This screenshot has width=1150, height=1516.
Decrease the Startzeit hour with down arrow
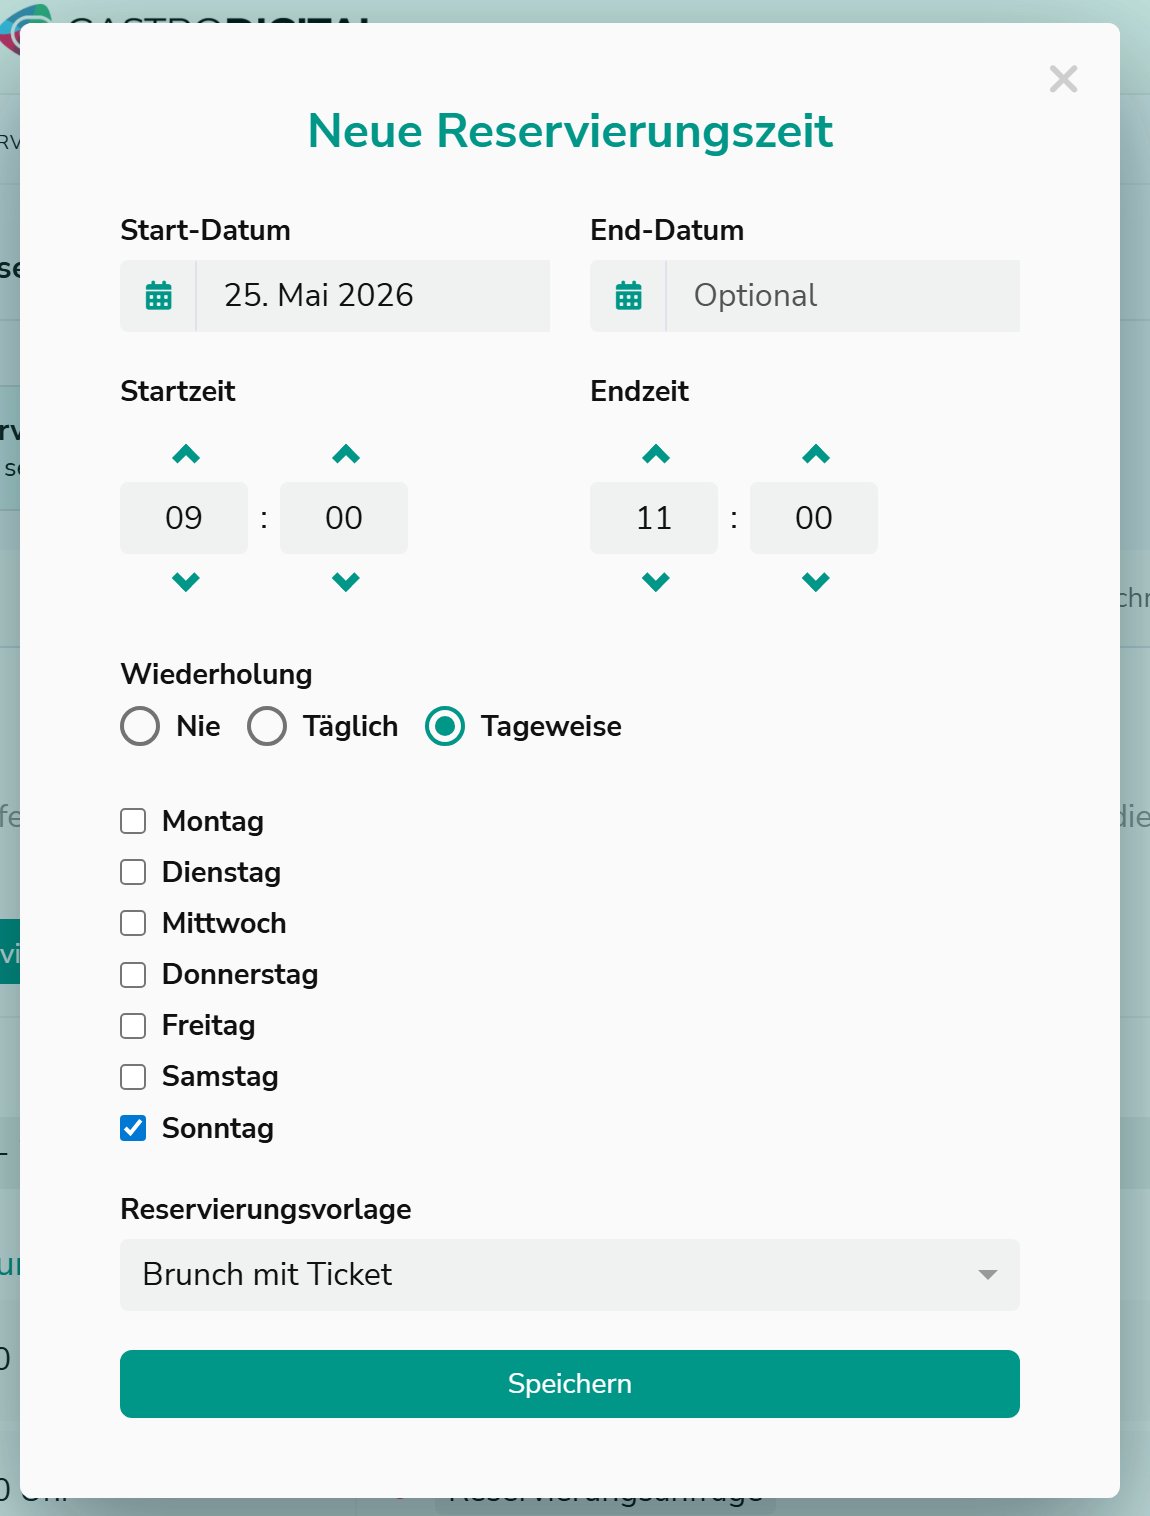point(186,581)
